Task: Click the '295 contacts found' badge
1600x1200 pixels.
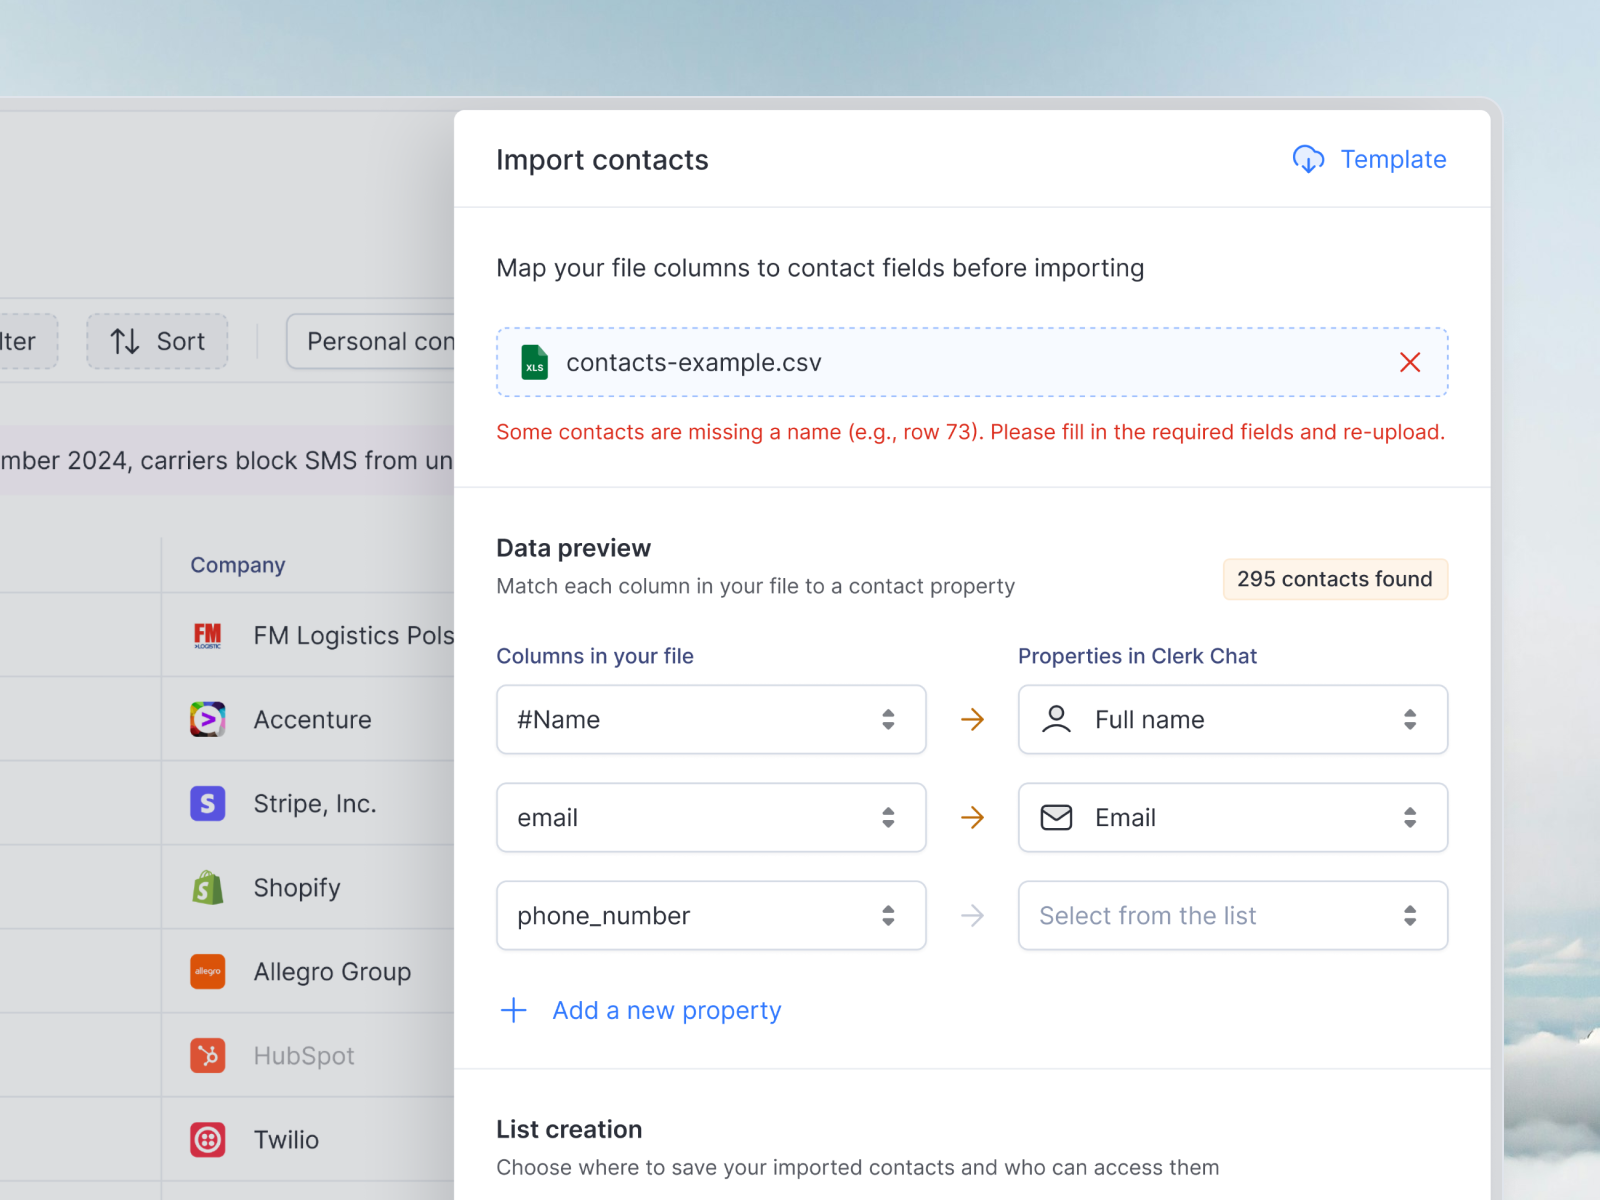Action: click(x=1335, y=579)
